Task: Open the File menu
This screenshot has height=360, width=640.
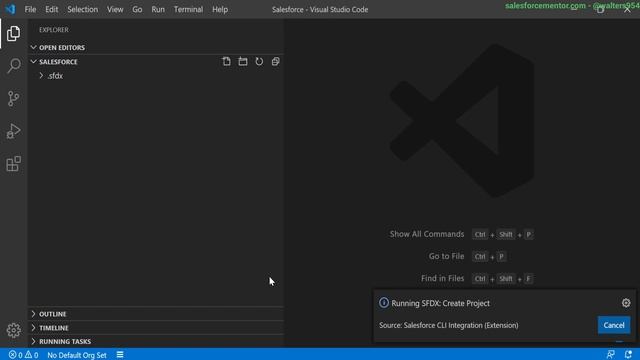Action: pos(30,9)
